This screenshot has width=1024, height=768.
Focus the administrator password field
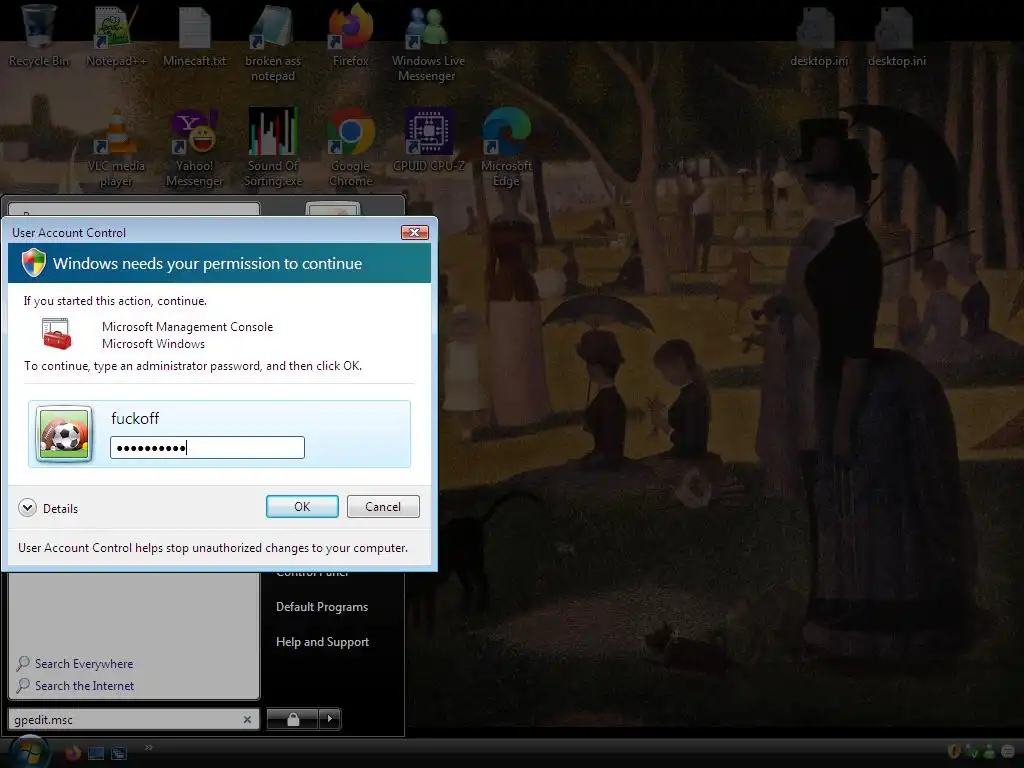pos(207,447)
